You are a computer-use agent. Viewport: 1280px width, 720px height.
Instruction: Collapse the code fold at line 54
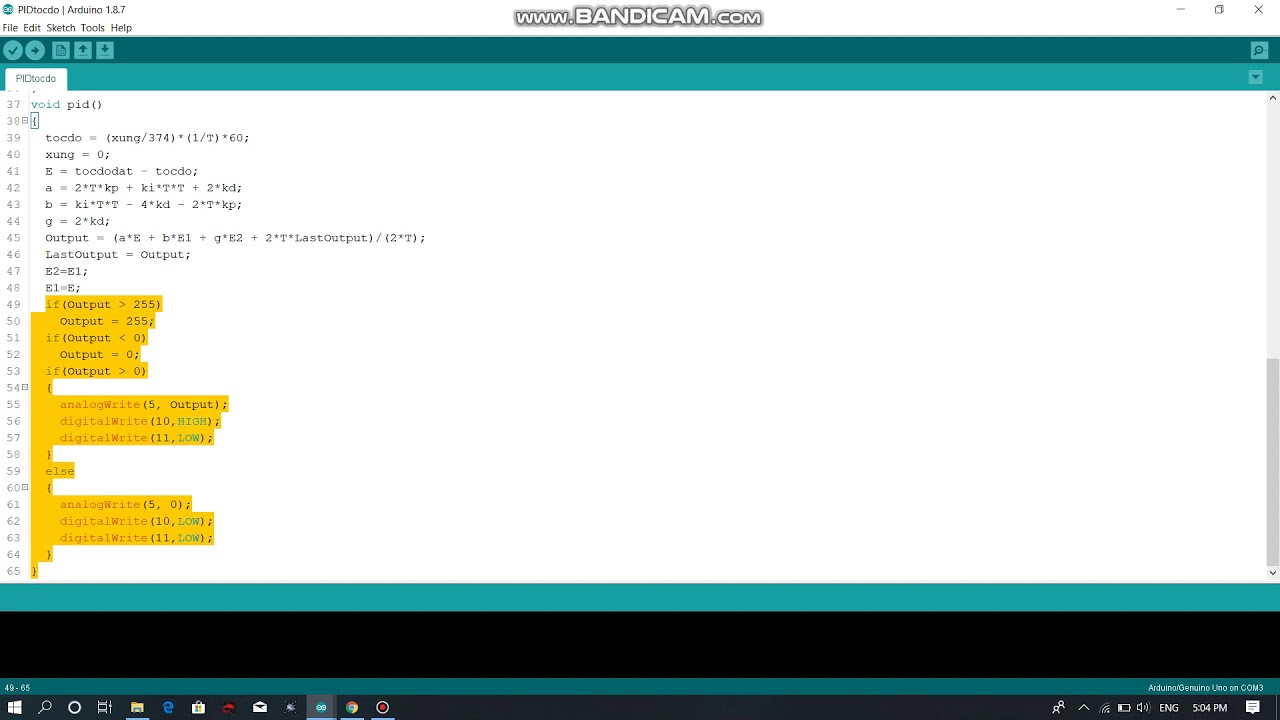pyautogui.click(x=25, y=388)
